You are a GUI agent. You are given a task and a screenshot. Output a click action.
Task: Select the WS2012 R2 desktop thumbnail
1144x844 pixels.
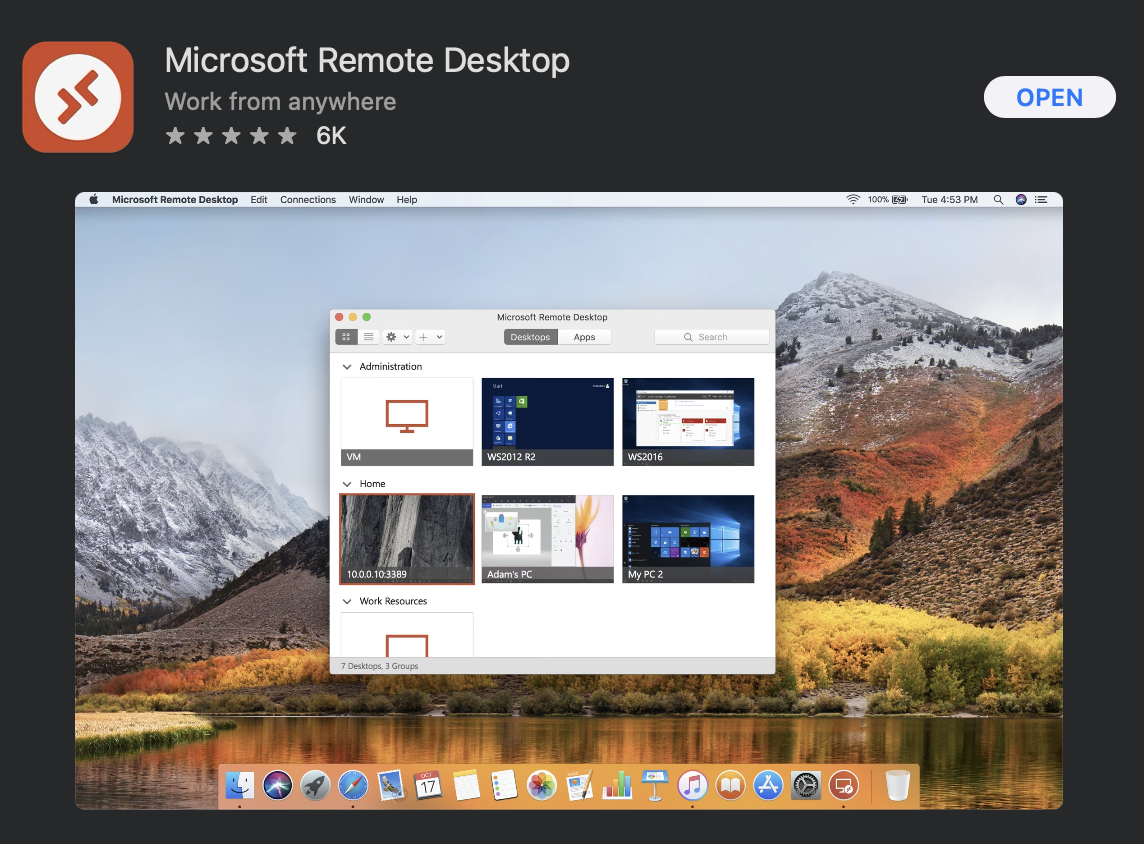(x=548, y=422)
